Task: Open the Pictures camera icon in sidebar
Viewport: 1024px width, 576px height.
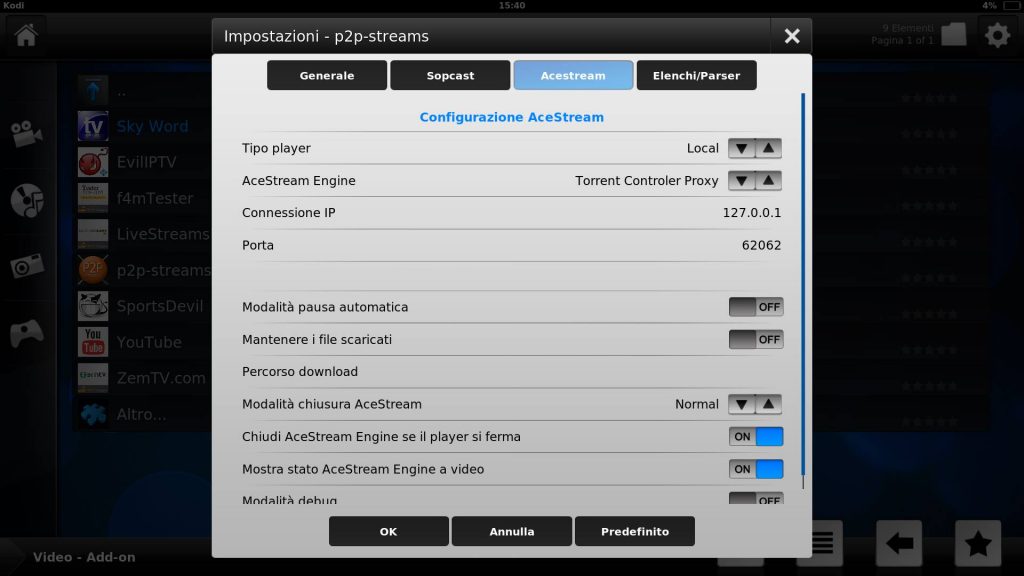Action: 27,266
